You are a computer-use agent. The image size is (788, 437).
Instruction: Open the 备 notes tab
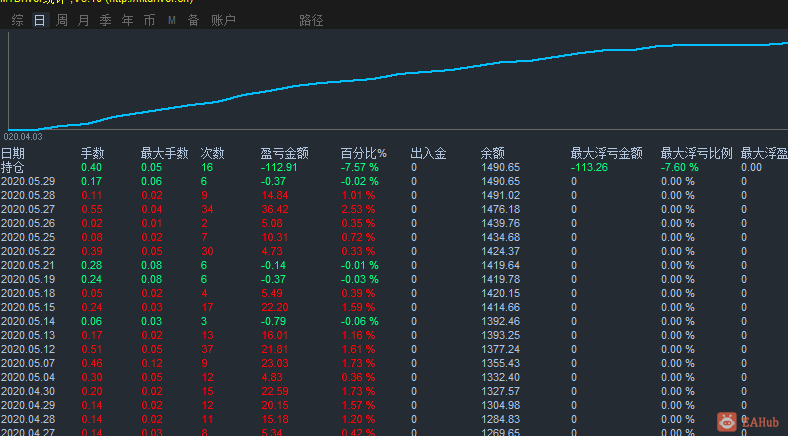[x=193, y=20]
